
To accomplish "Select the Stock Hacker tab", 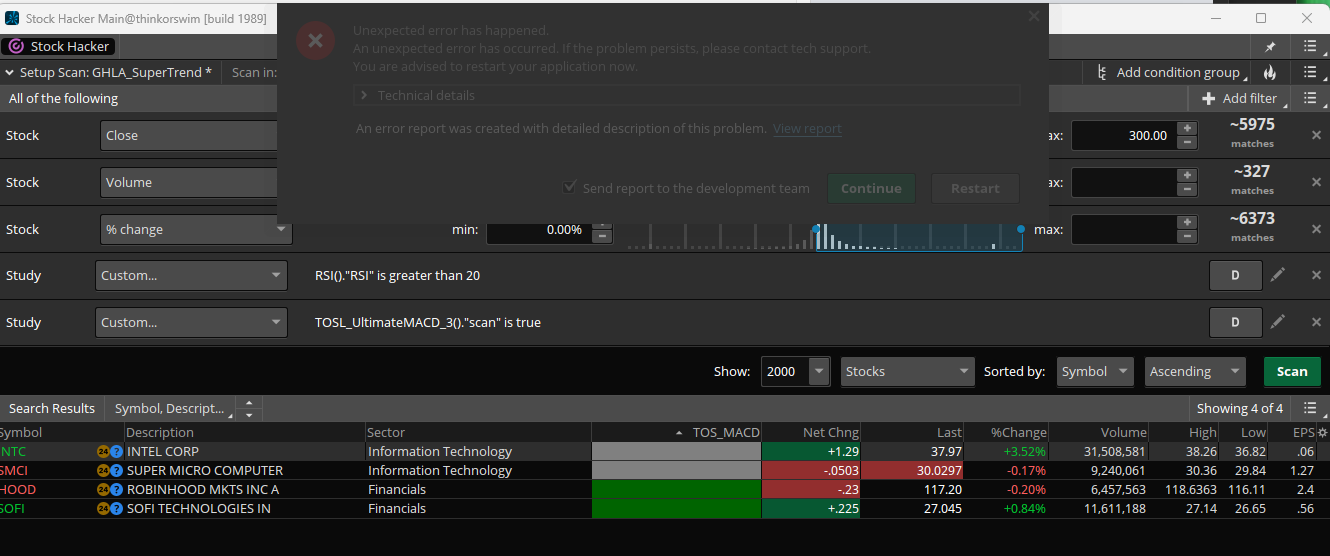I will pyautogui.click(x=60, y=46).
